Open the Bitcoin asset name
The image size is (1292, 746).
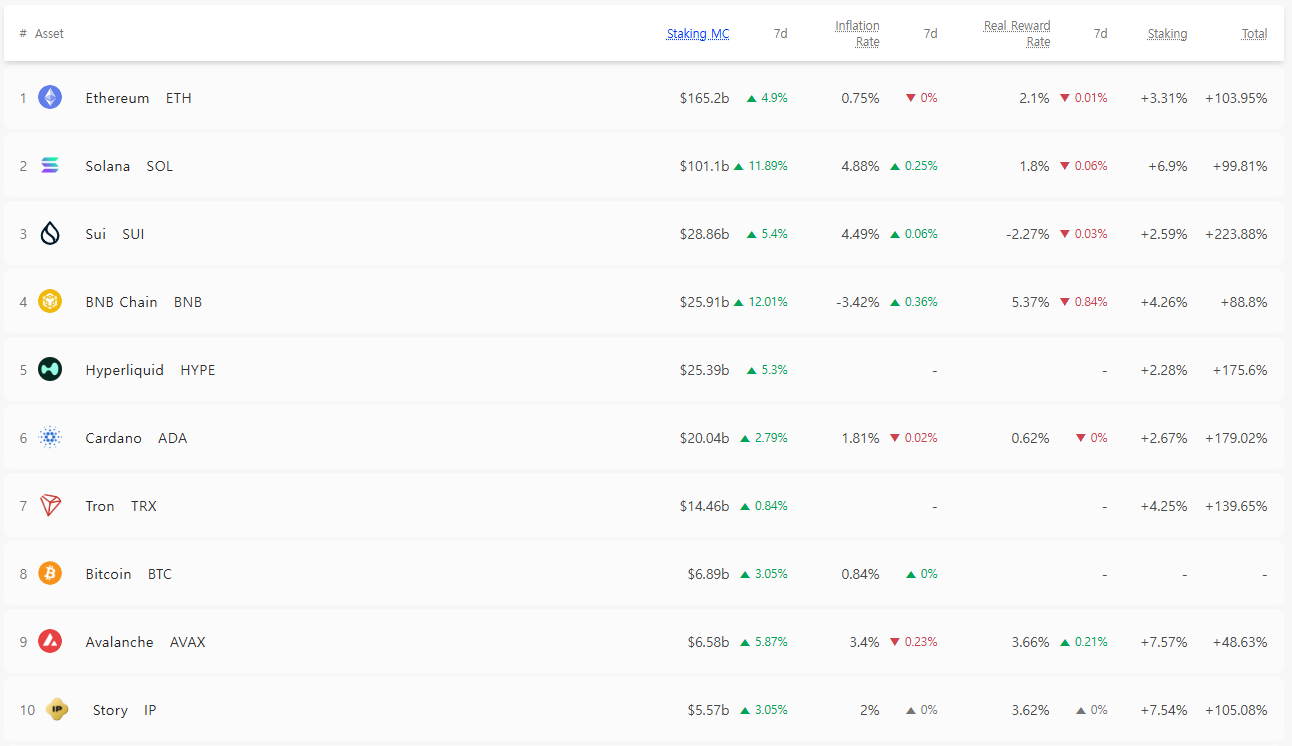tap(108, 574)
